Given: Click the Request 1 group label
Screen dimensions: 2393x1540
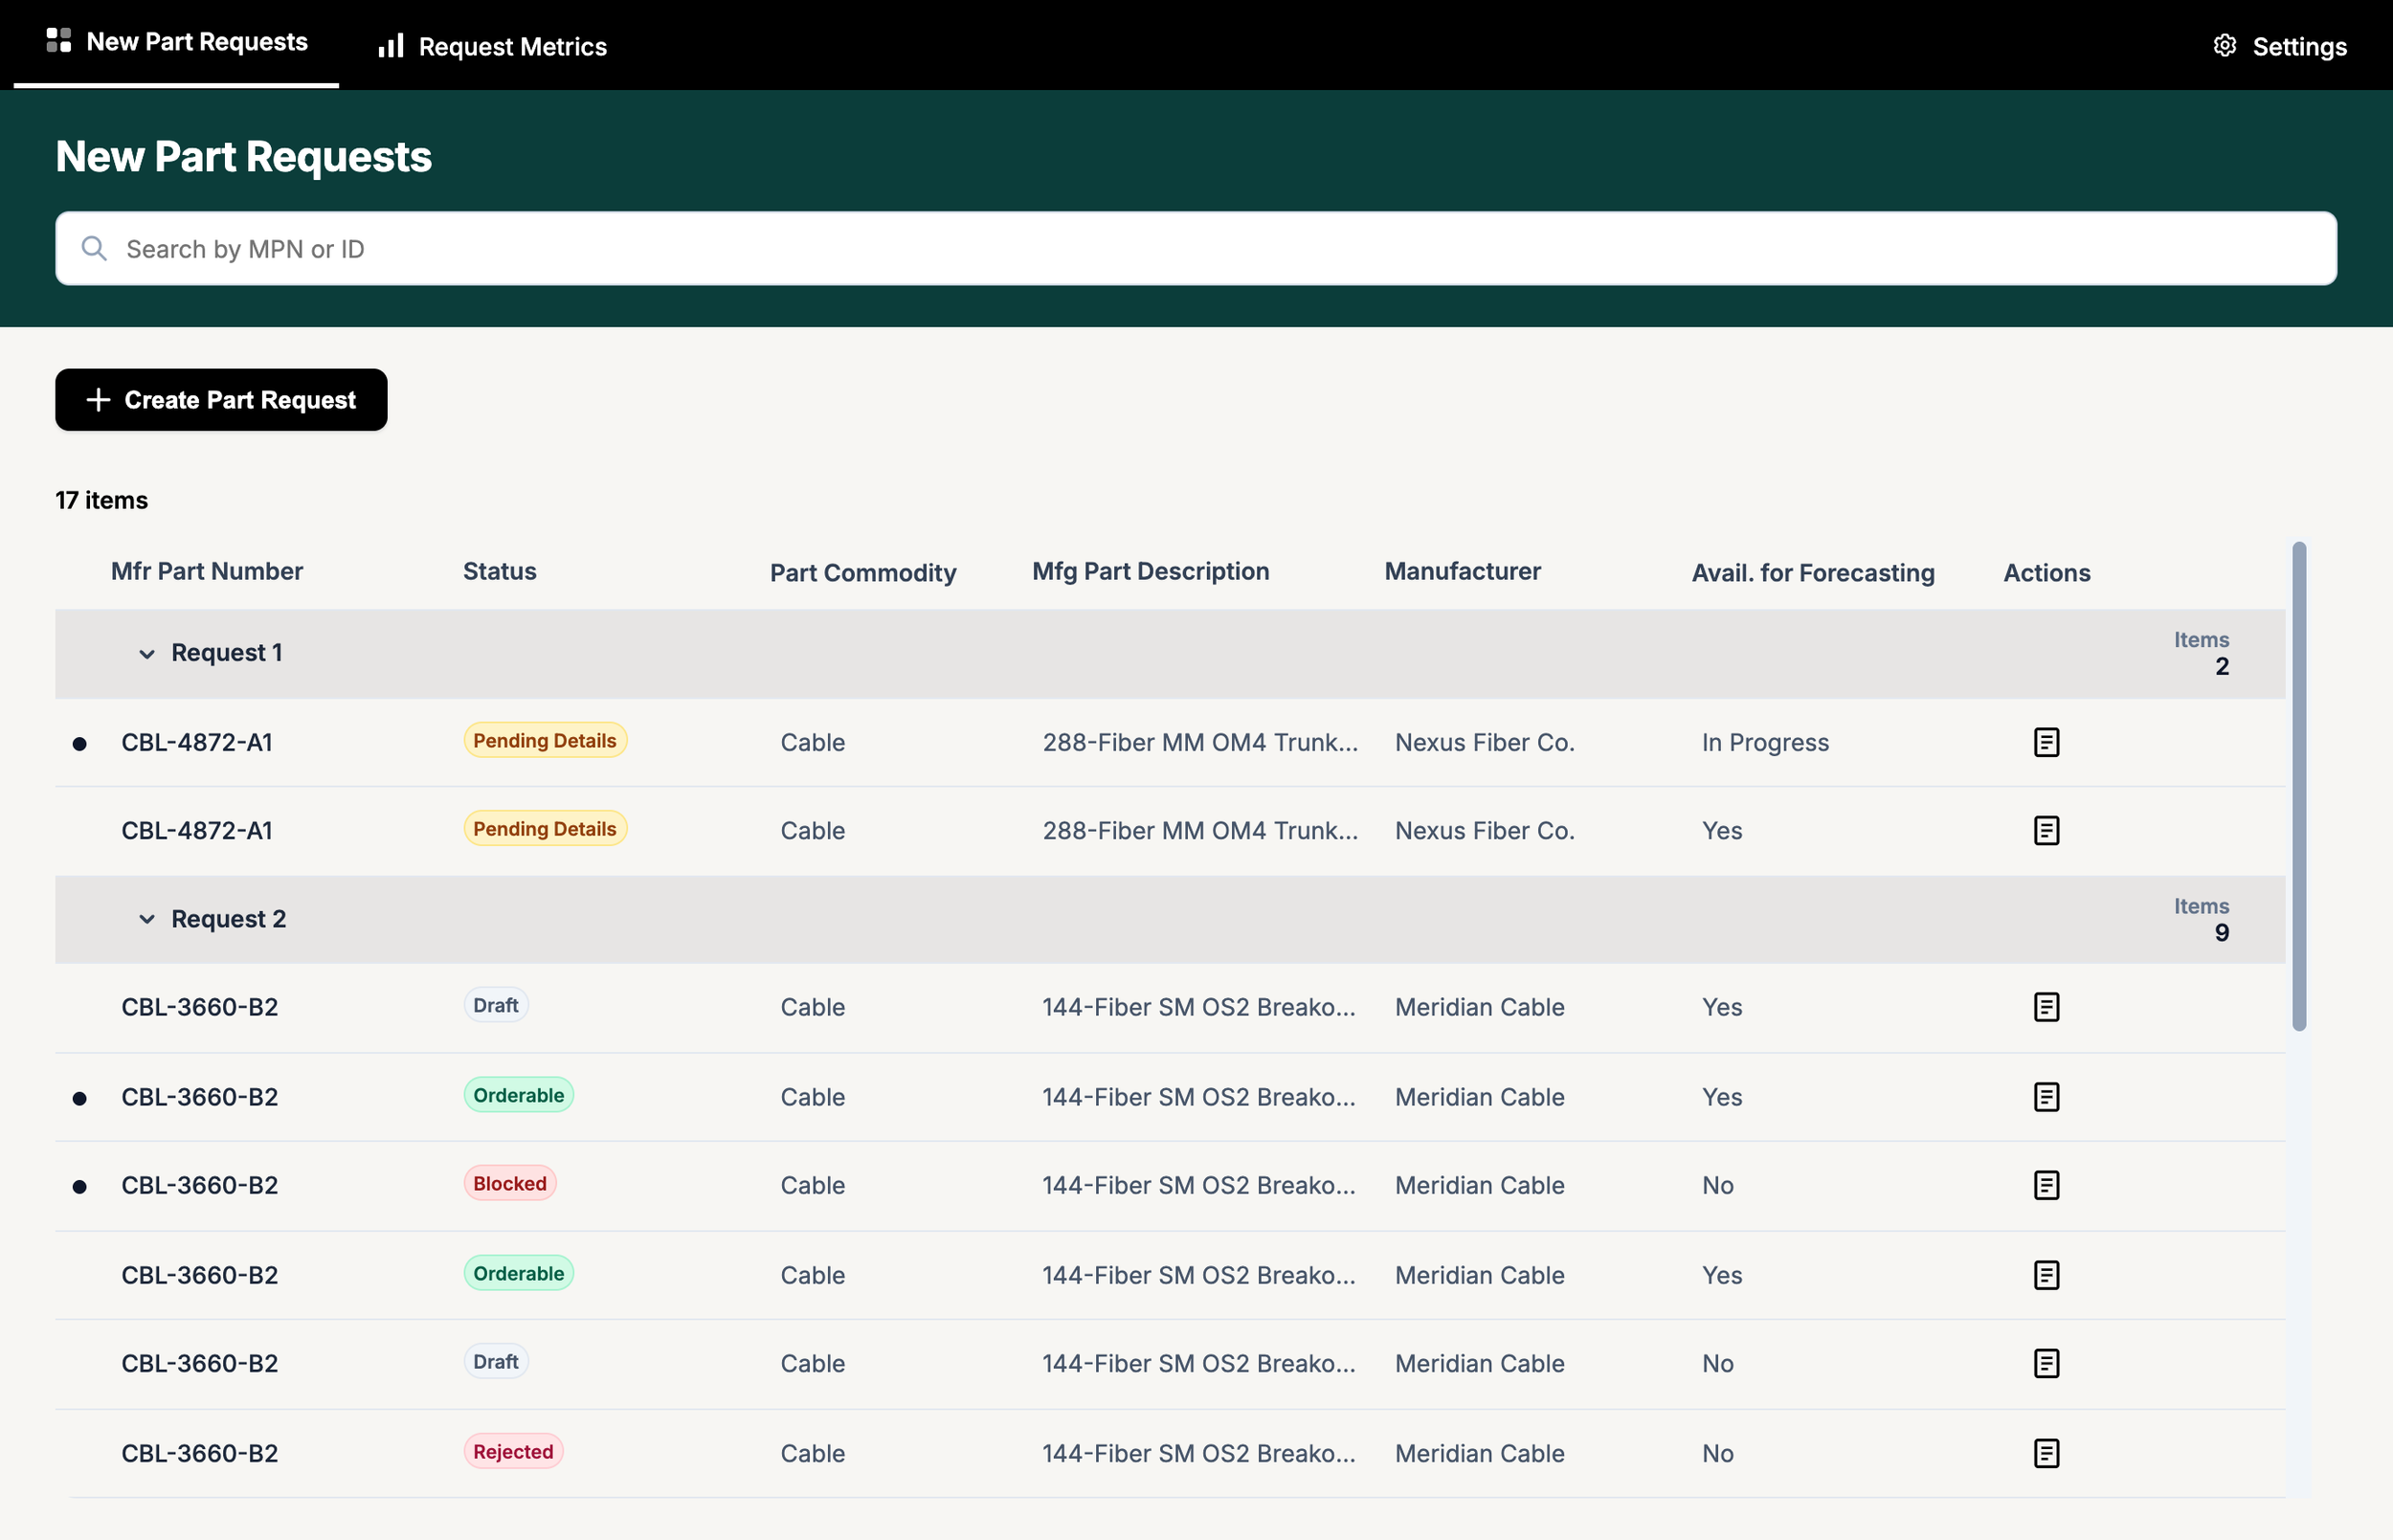Looking at the screenshot, I should 227,653.
